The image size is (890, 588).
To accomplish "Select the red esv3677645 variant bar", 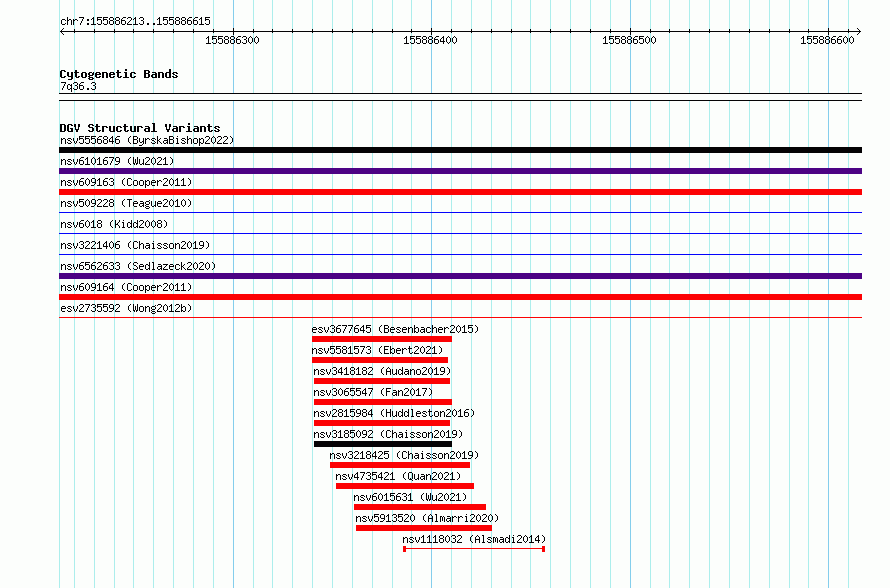I will click(x=382, y=339).
